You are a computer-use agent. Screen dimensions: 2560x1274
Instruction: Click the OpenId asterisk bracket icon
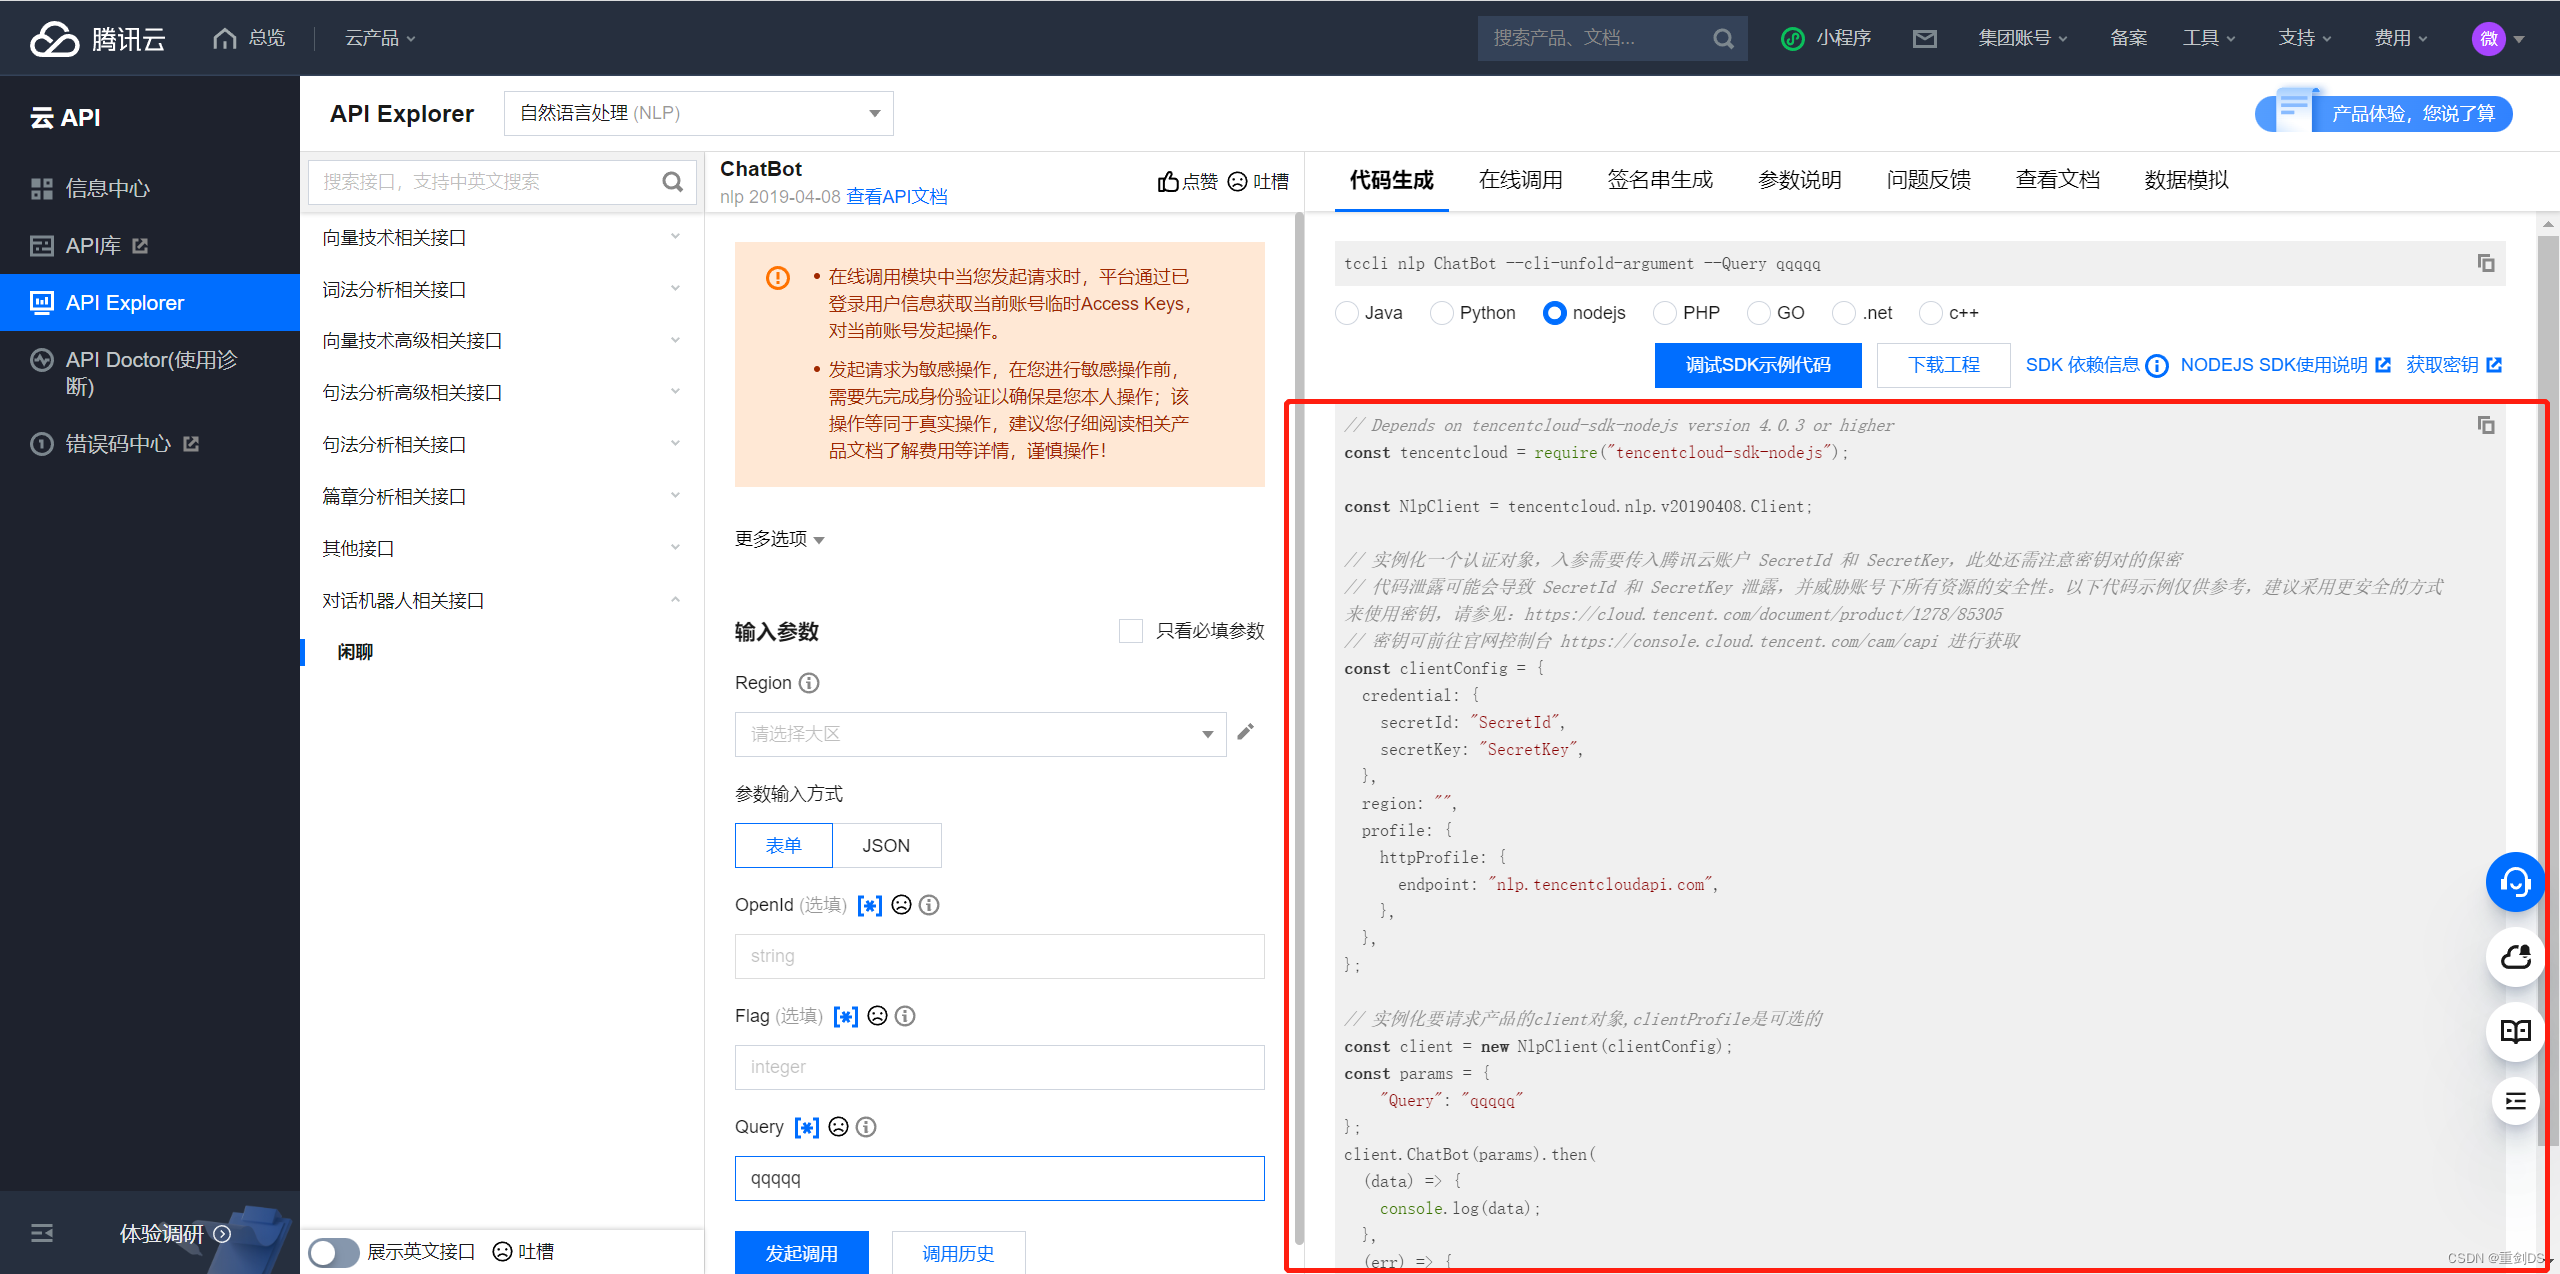[870, 905]
